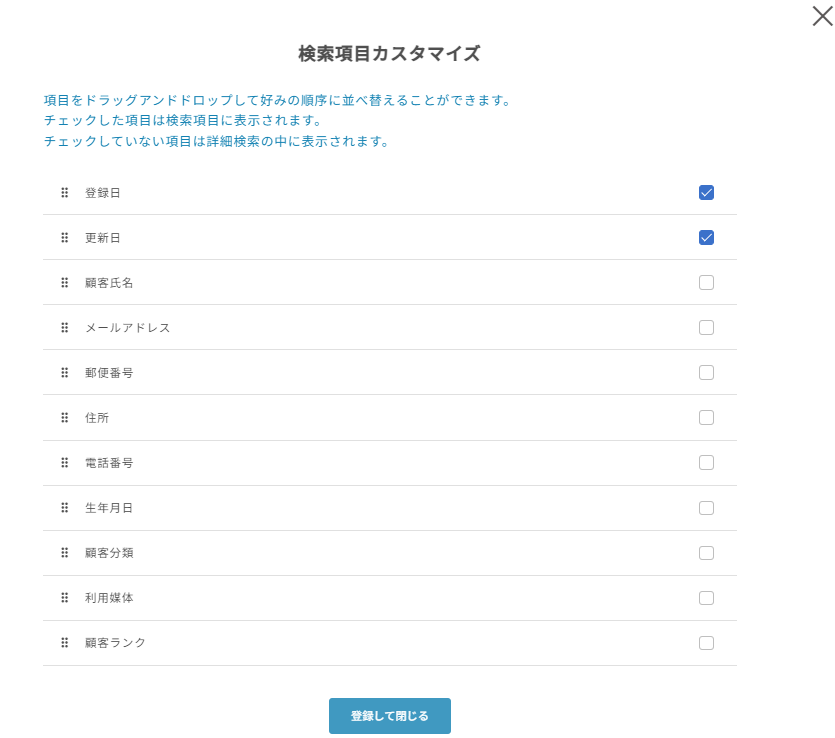Screen dimensions: 835x738
Task: Tick the 生年月日 checkbox
Action: point(706,507)
